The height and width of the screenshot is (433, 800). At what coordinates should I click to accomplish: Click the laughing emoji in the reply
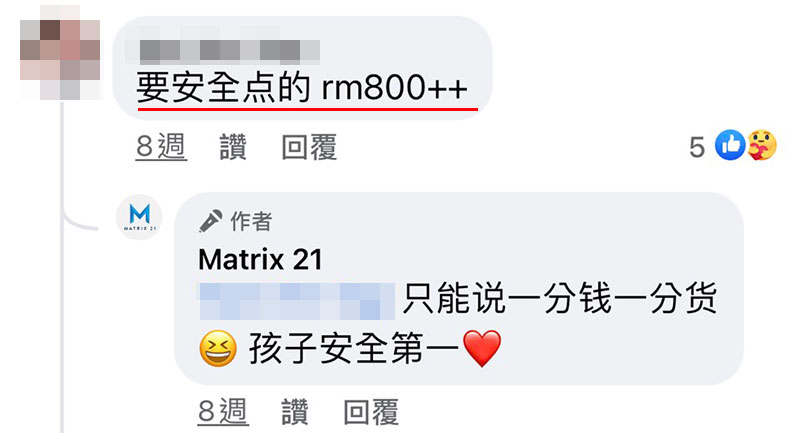pyautogui.click(x=218, y=349)
